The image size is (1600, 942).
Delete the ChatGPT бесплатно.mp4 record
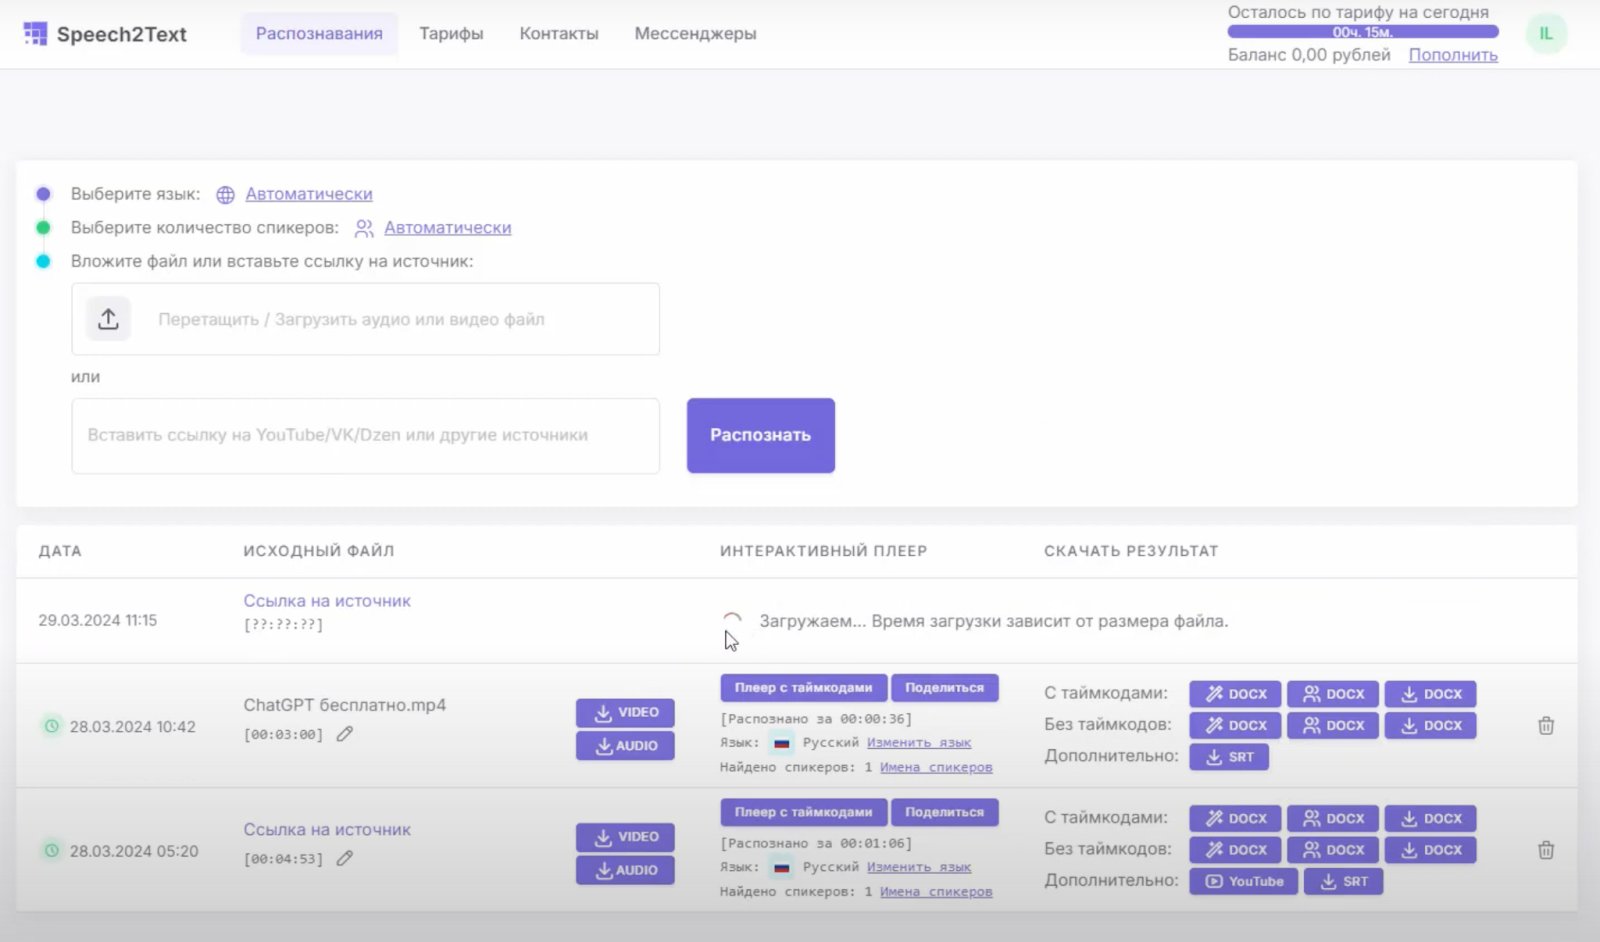point(1545,726)
